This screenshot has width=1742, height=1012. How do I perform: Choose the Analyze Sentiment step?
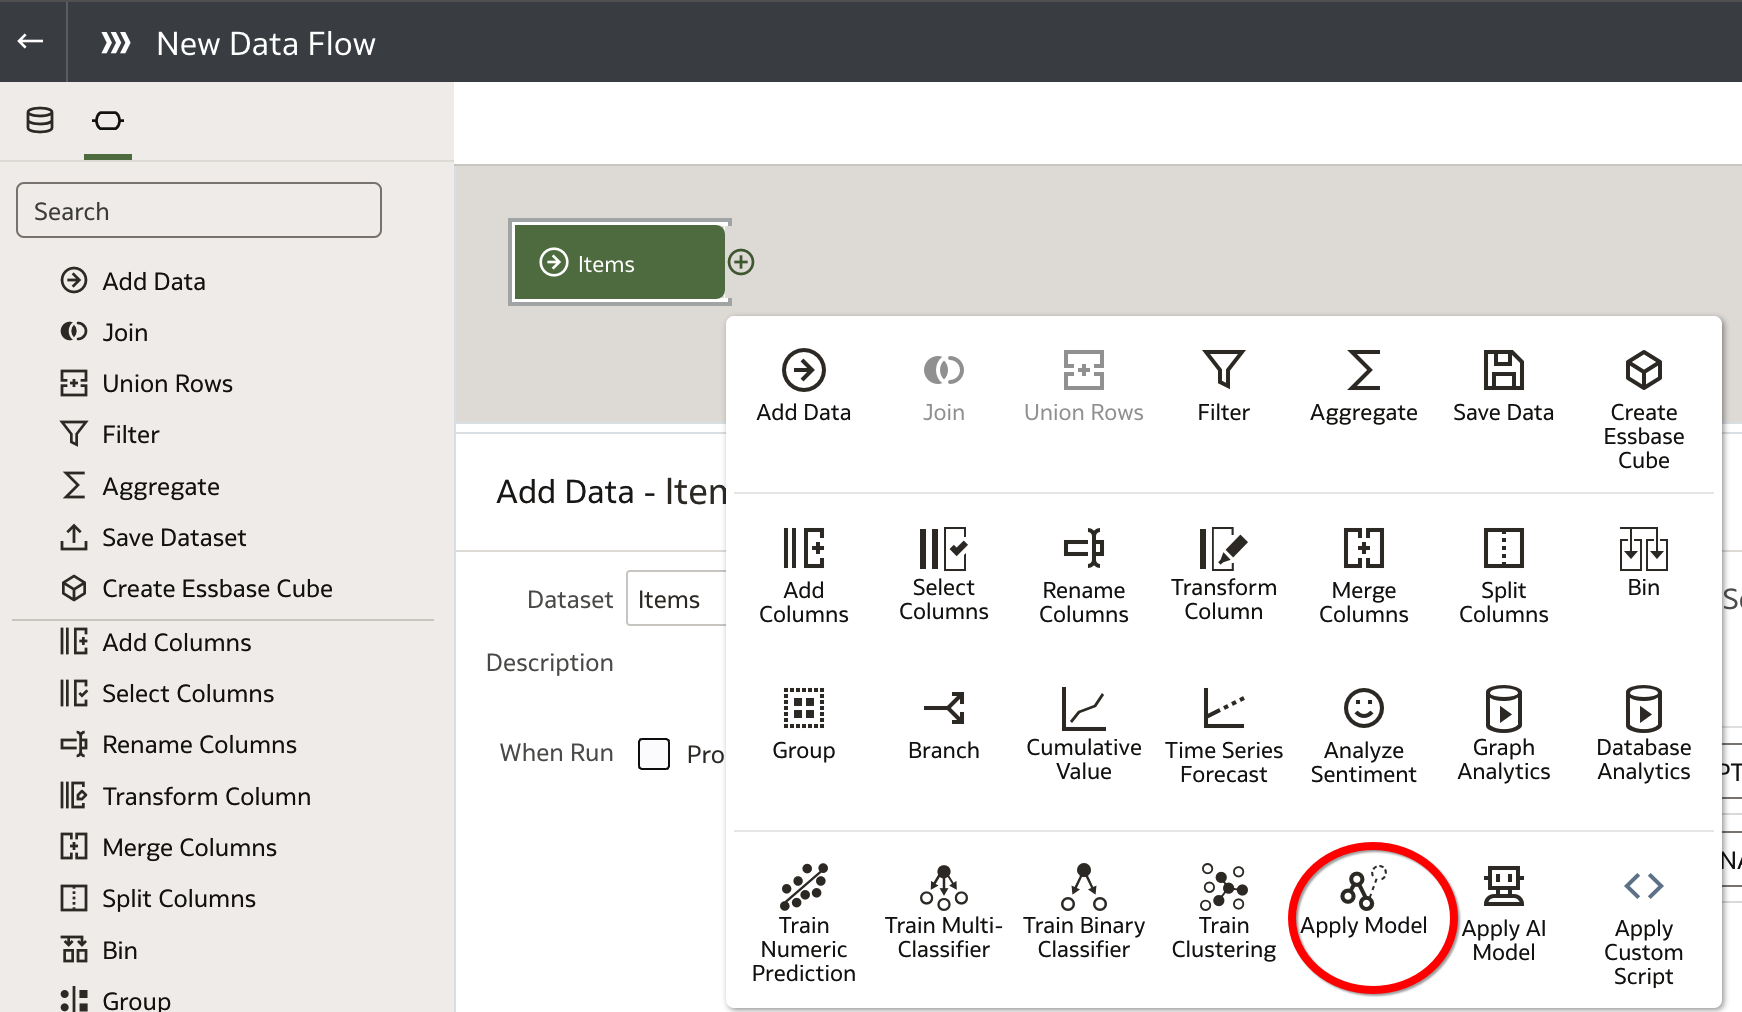tap(1363, 735)
